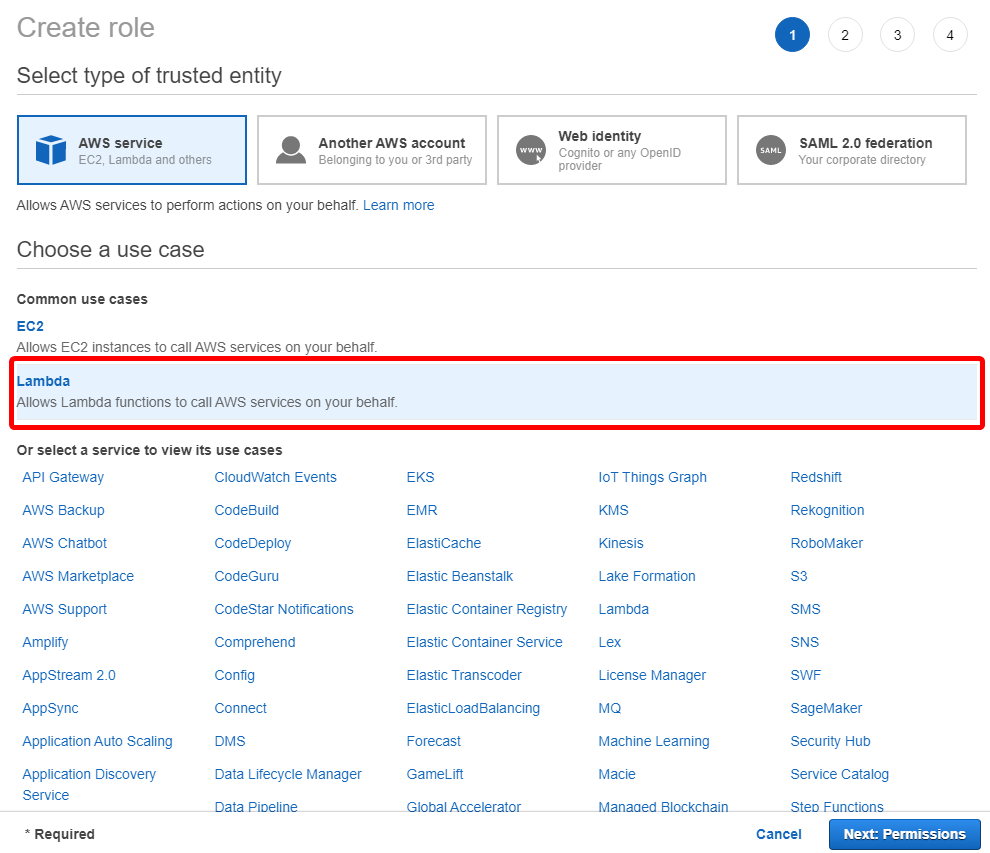This screenshot has width=990, height=853.
Task: Go to wizard step 3 circle
Action: click(x=897, y=35)
